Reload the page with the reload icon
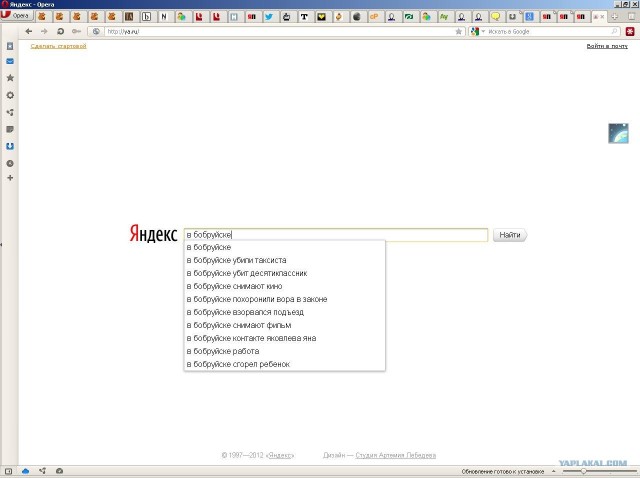Viewport: 640px width, 478px height. coord(60,31)
